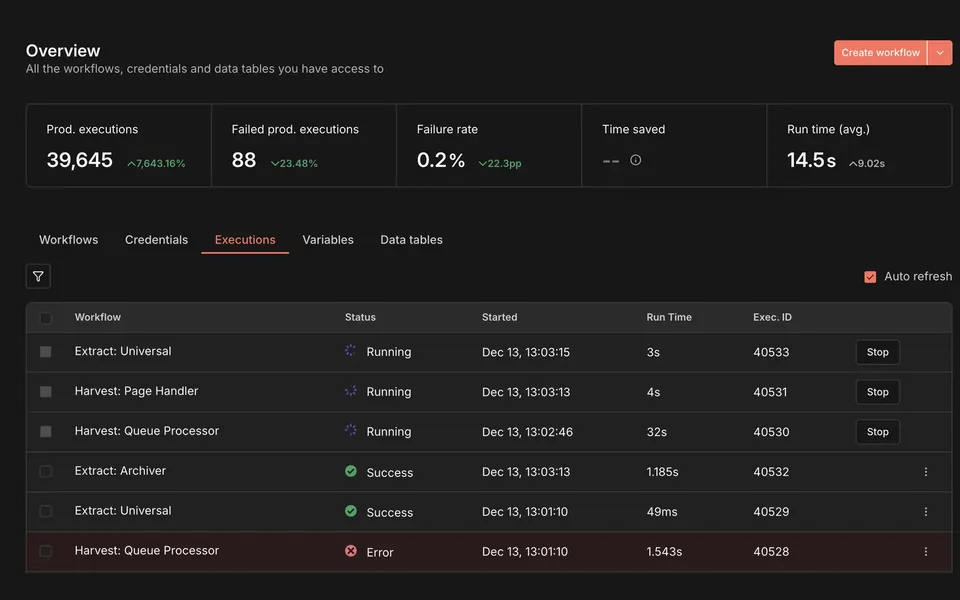Stop the running Extract: Universal execution

[x=877, y=352]
